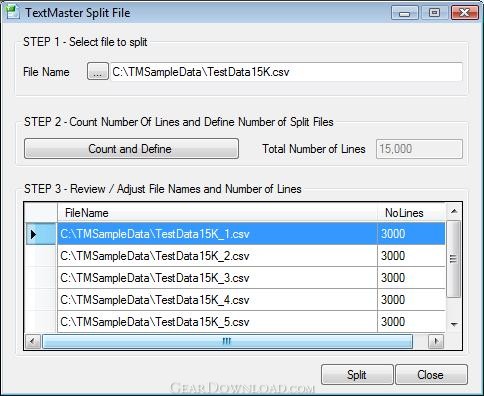Click NoLines value 3000 for TestData15K_4.csv
The height and width of the screenshot is (396, 484).
(411, 300)
